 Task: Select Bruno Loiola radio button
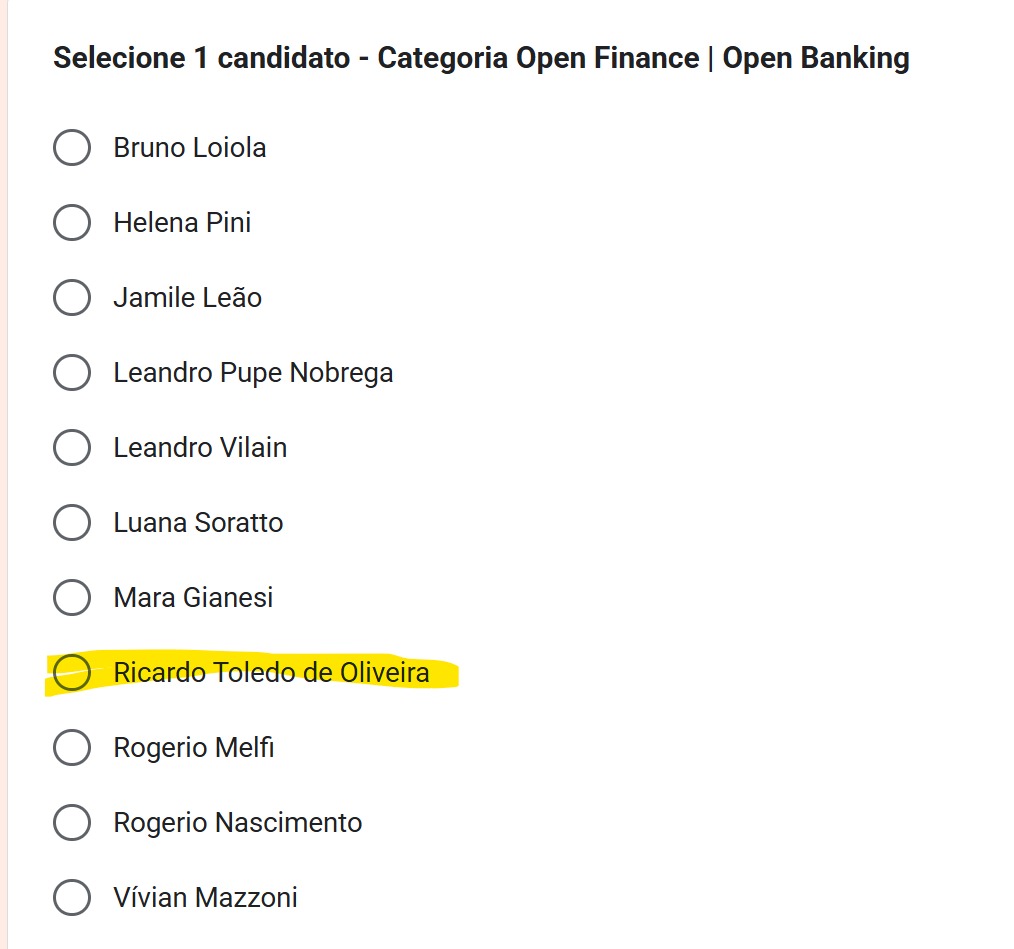(72, 148)
